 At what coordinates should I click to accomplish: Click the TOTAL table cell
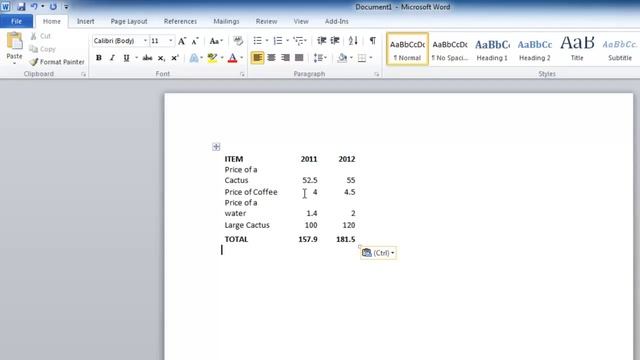click(x=236, y=239)
